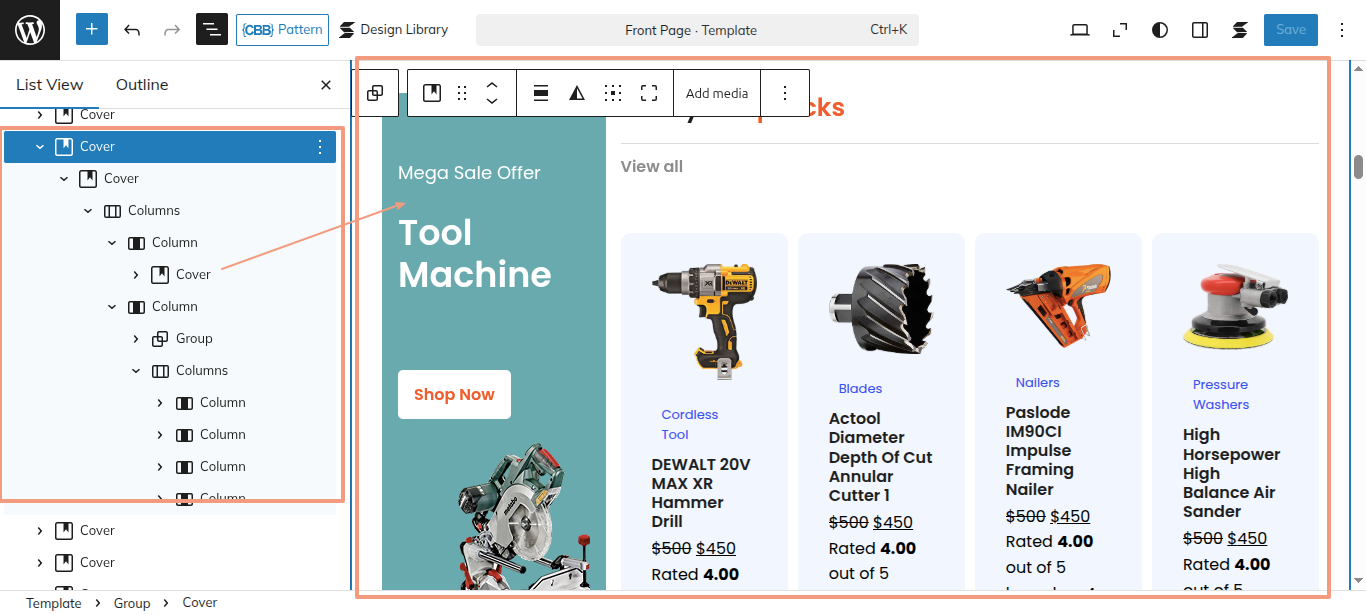This screenshot has width=1366, height=615.
Task: Click Group in the breadcrumb bar
Action: click(132, 603)
